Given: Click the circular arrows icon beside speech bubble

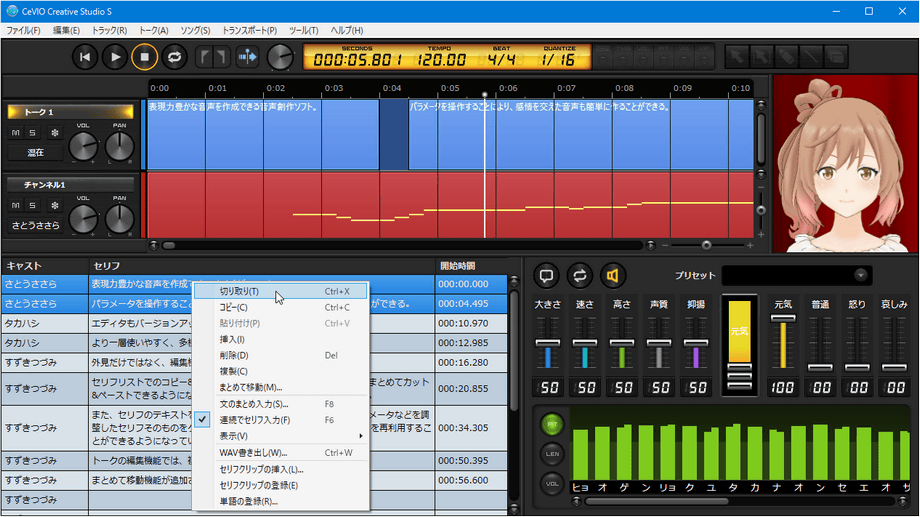Looking at the screenshot, I should pyautogui.click(x=579, y=275).
